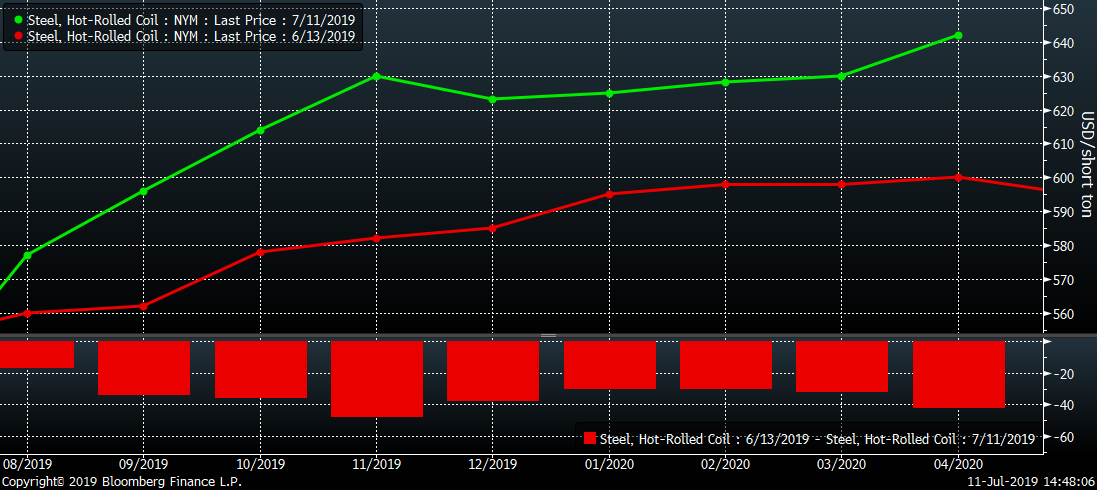The image size is (1097, 490).
Task: Select the red line's 10/2019 data point
Action: coord(260,251)
